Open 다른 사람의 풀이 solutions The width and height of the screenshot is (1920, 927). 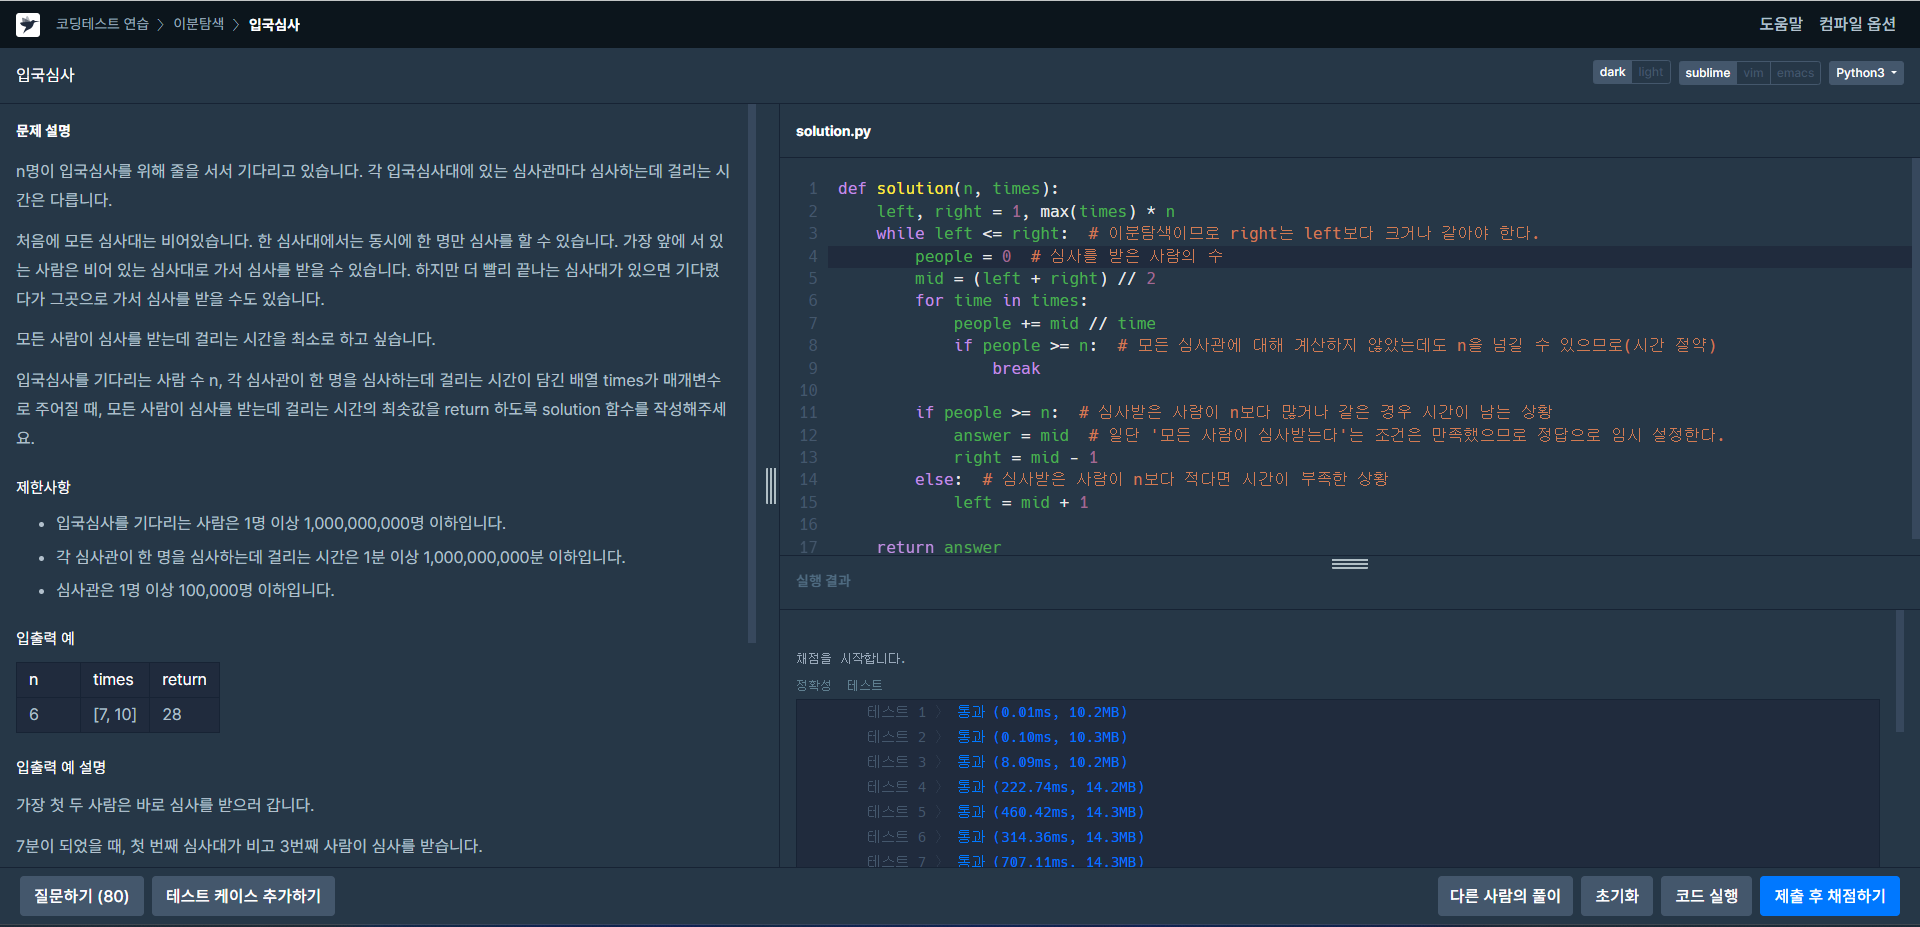click(x=1505, y=896)
